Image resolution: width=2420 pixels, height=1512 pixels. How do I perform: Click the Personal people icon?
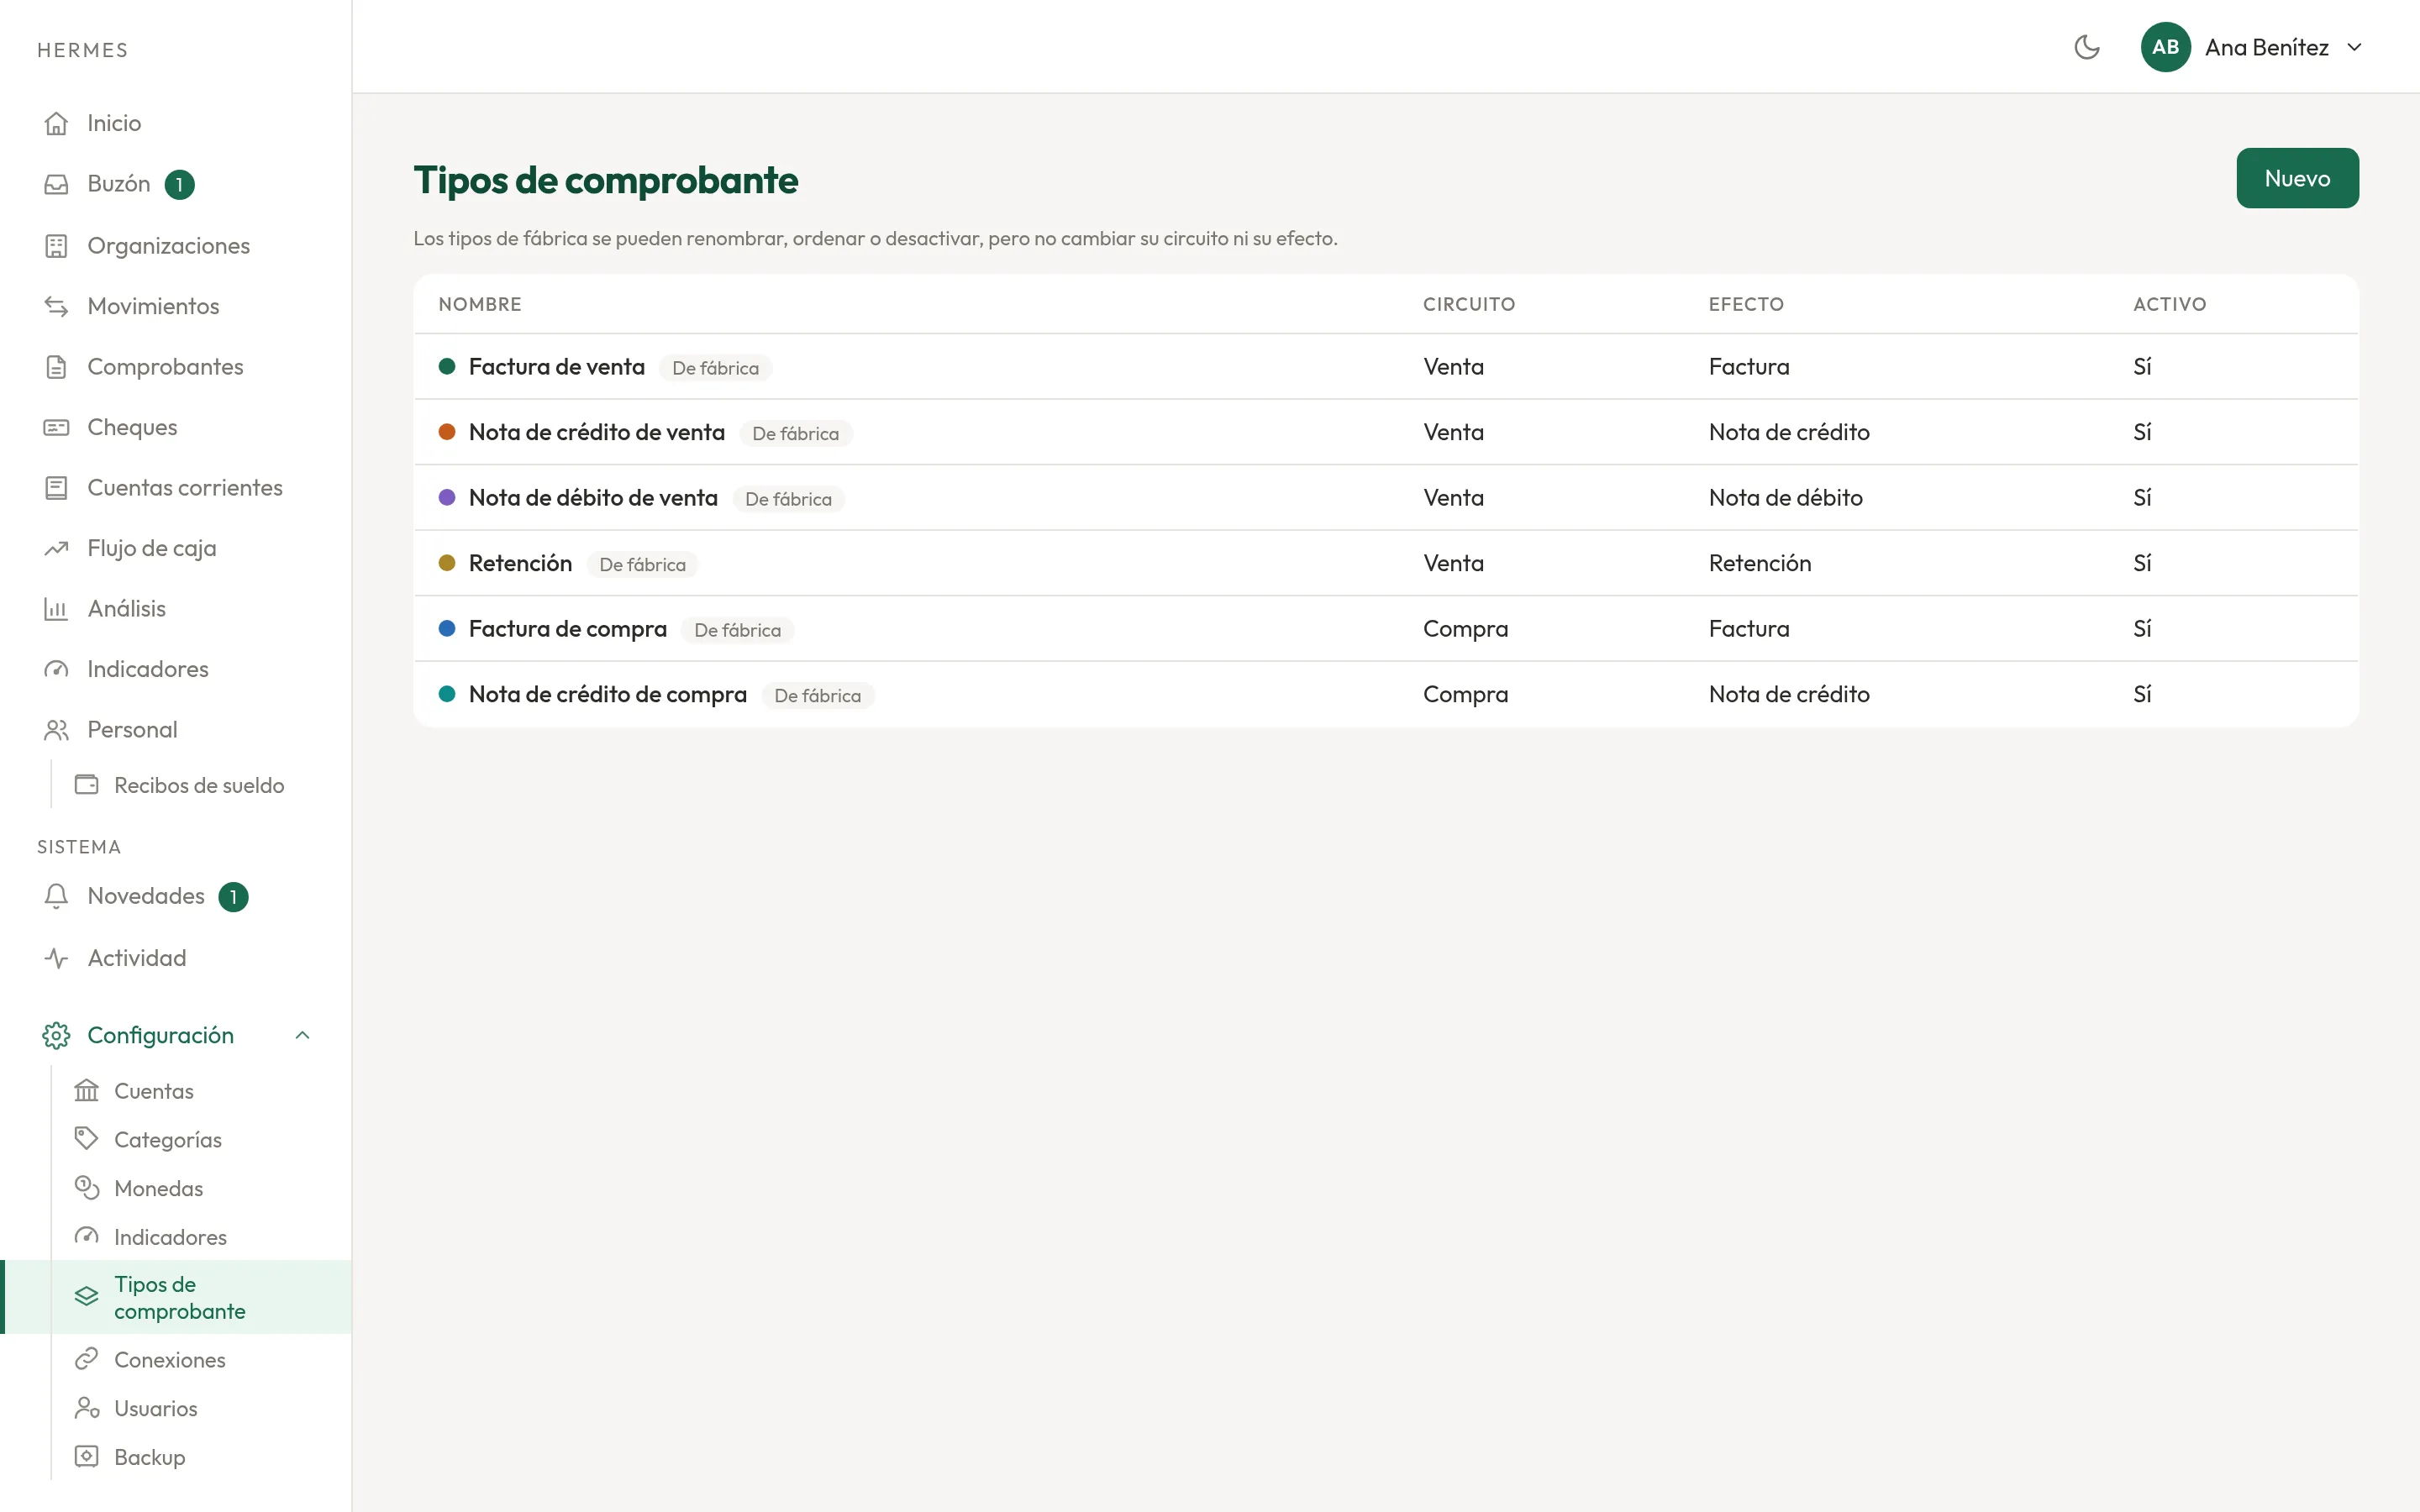coord(56,730)
